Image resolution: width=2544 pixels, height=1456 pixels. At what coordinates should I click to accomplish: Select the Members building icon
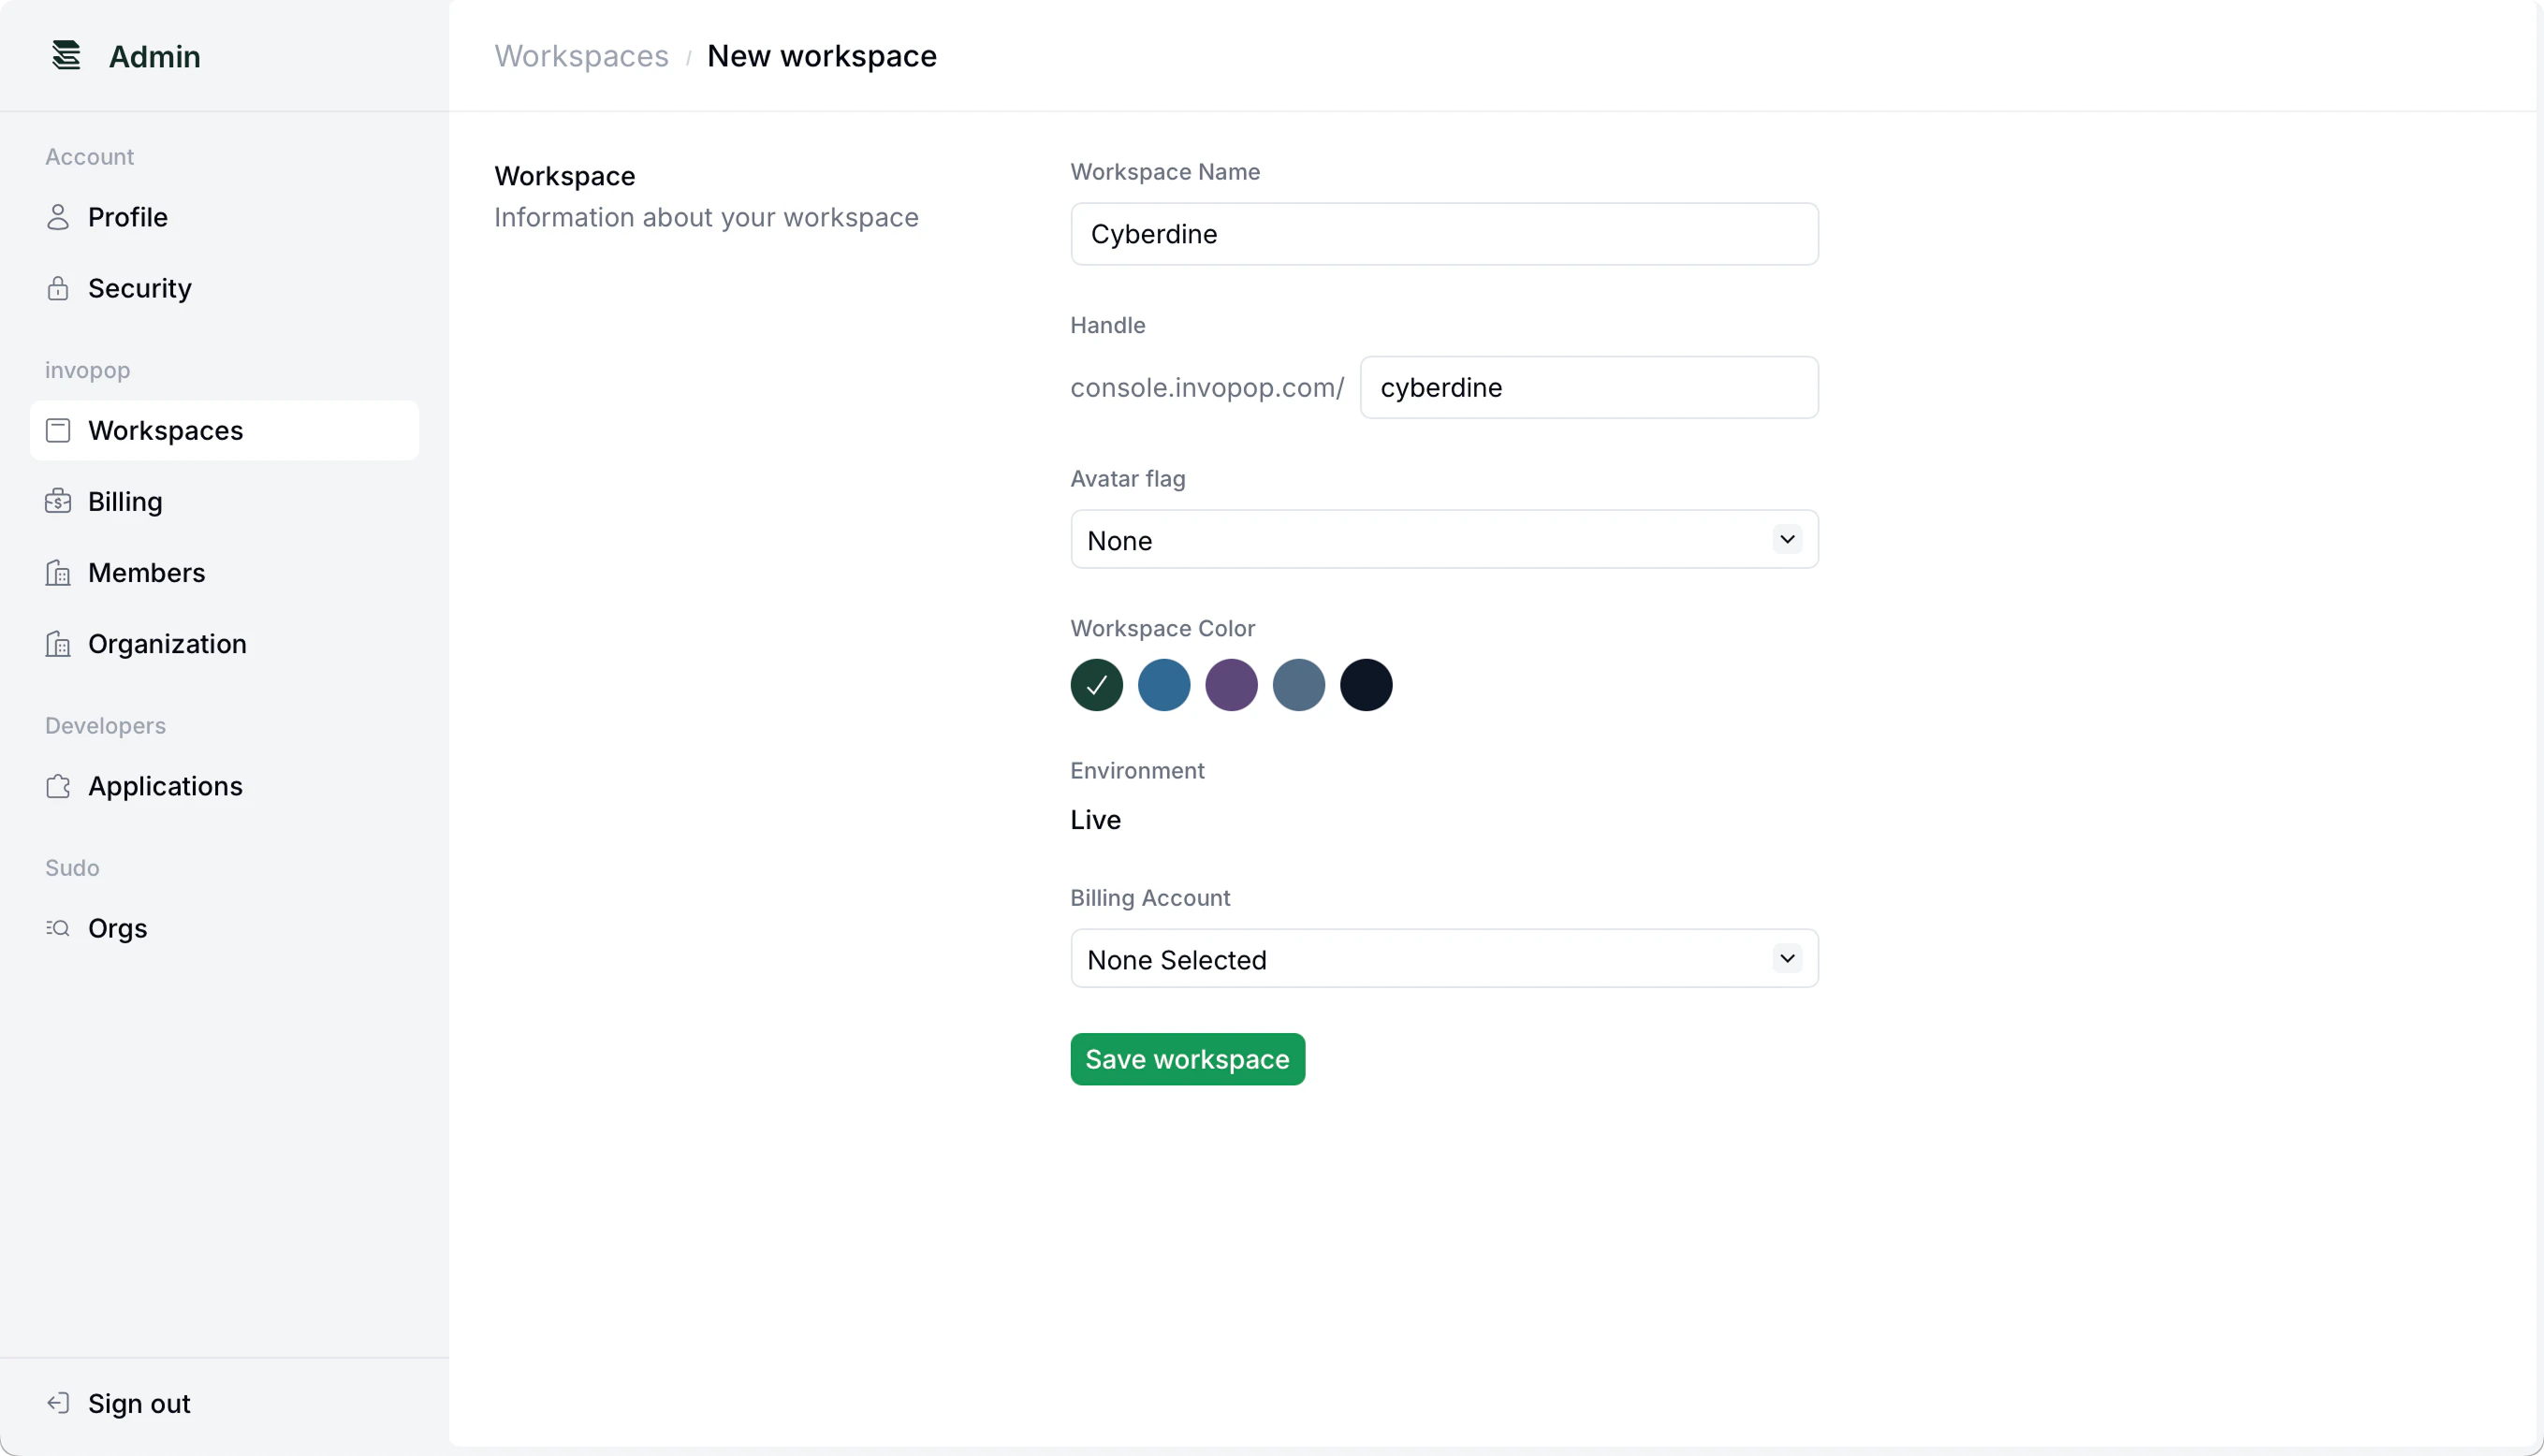[x=58, y=572]
